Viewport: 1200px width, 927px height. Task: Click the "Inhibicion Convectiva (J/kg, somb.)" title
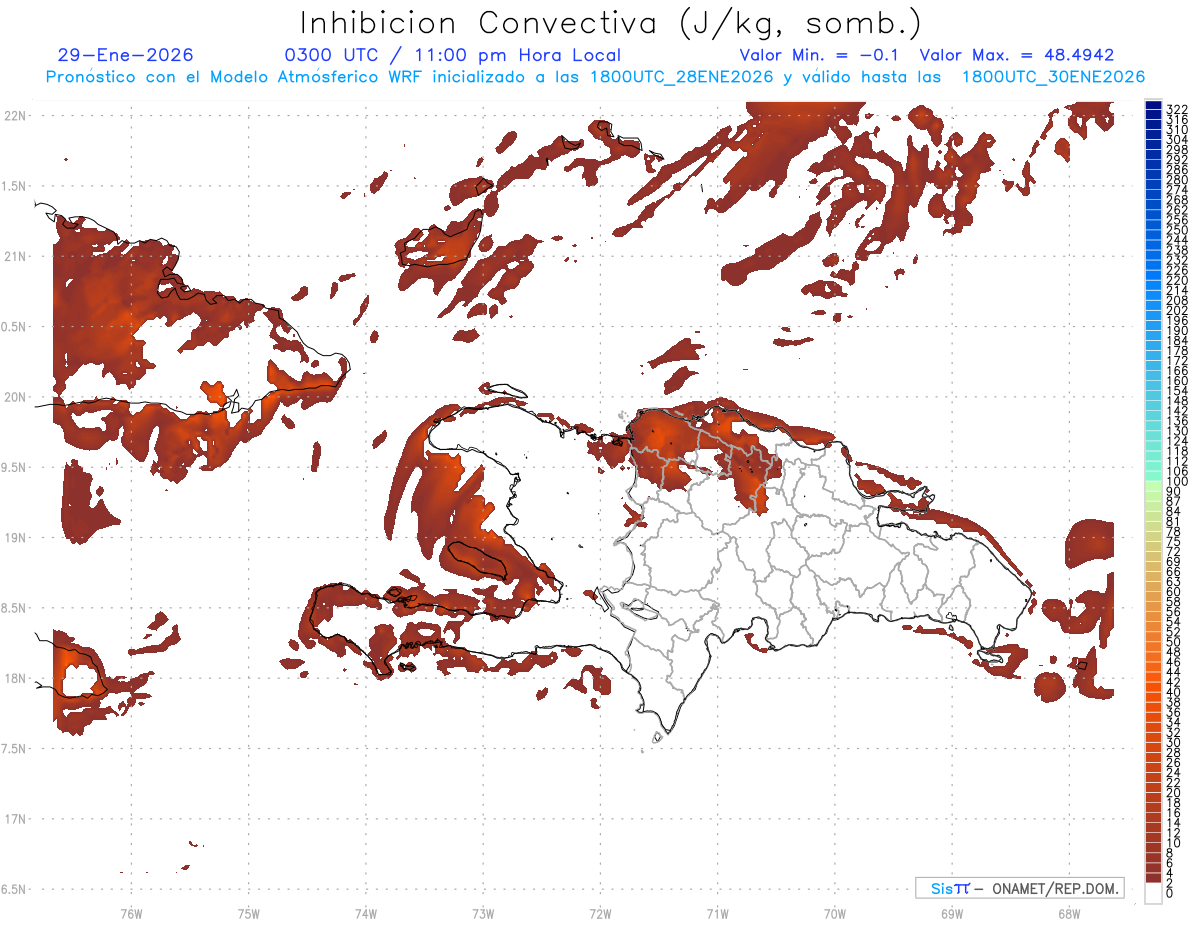coord(611,23)
